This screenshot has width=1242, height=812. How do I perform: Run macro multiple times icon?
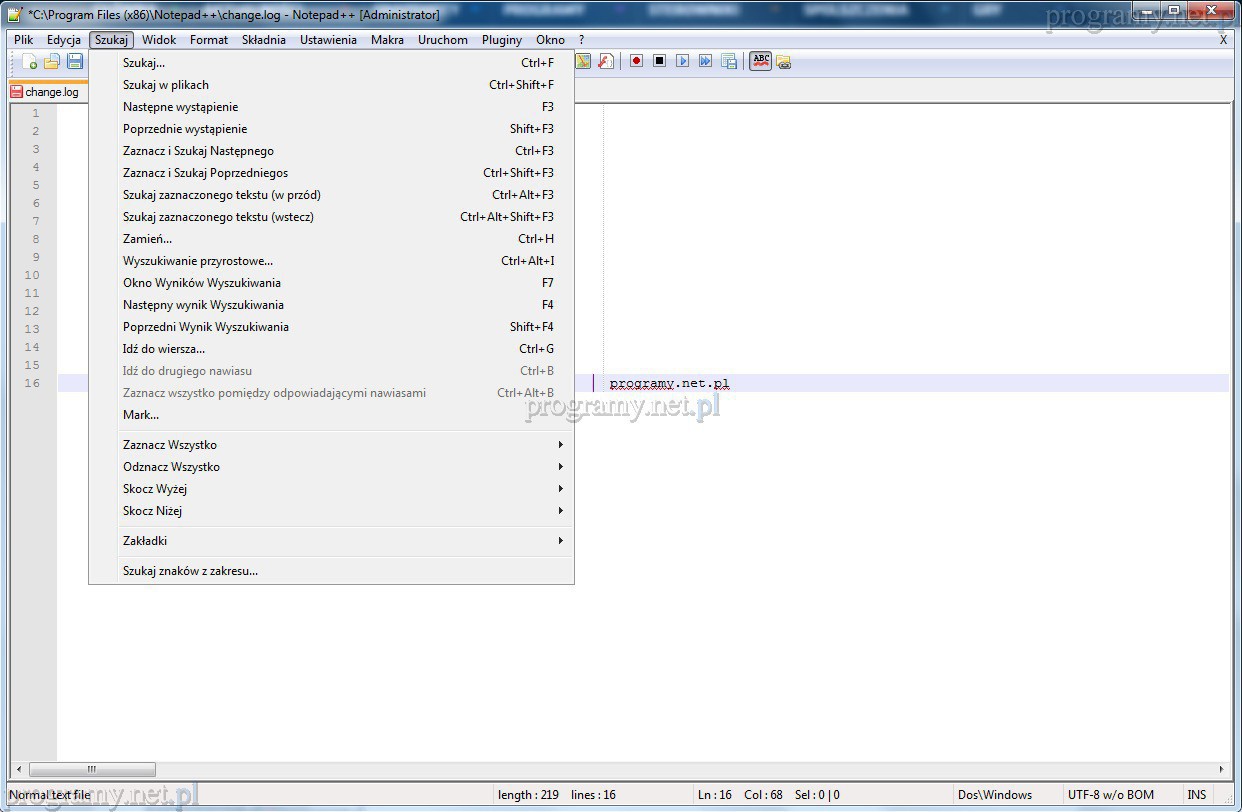705,61
